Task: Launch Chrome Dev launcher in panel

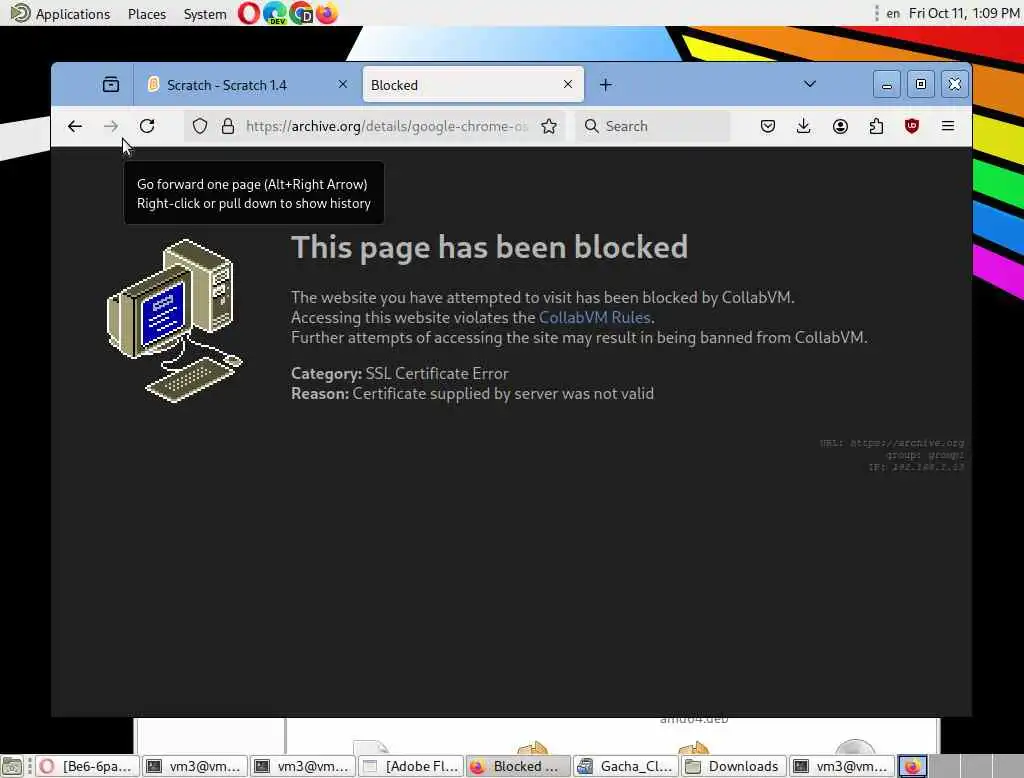Action: coord(302,13)
